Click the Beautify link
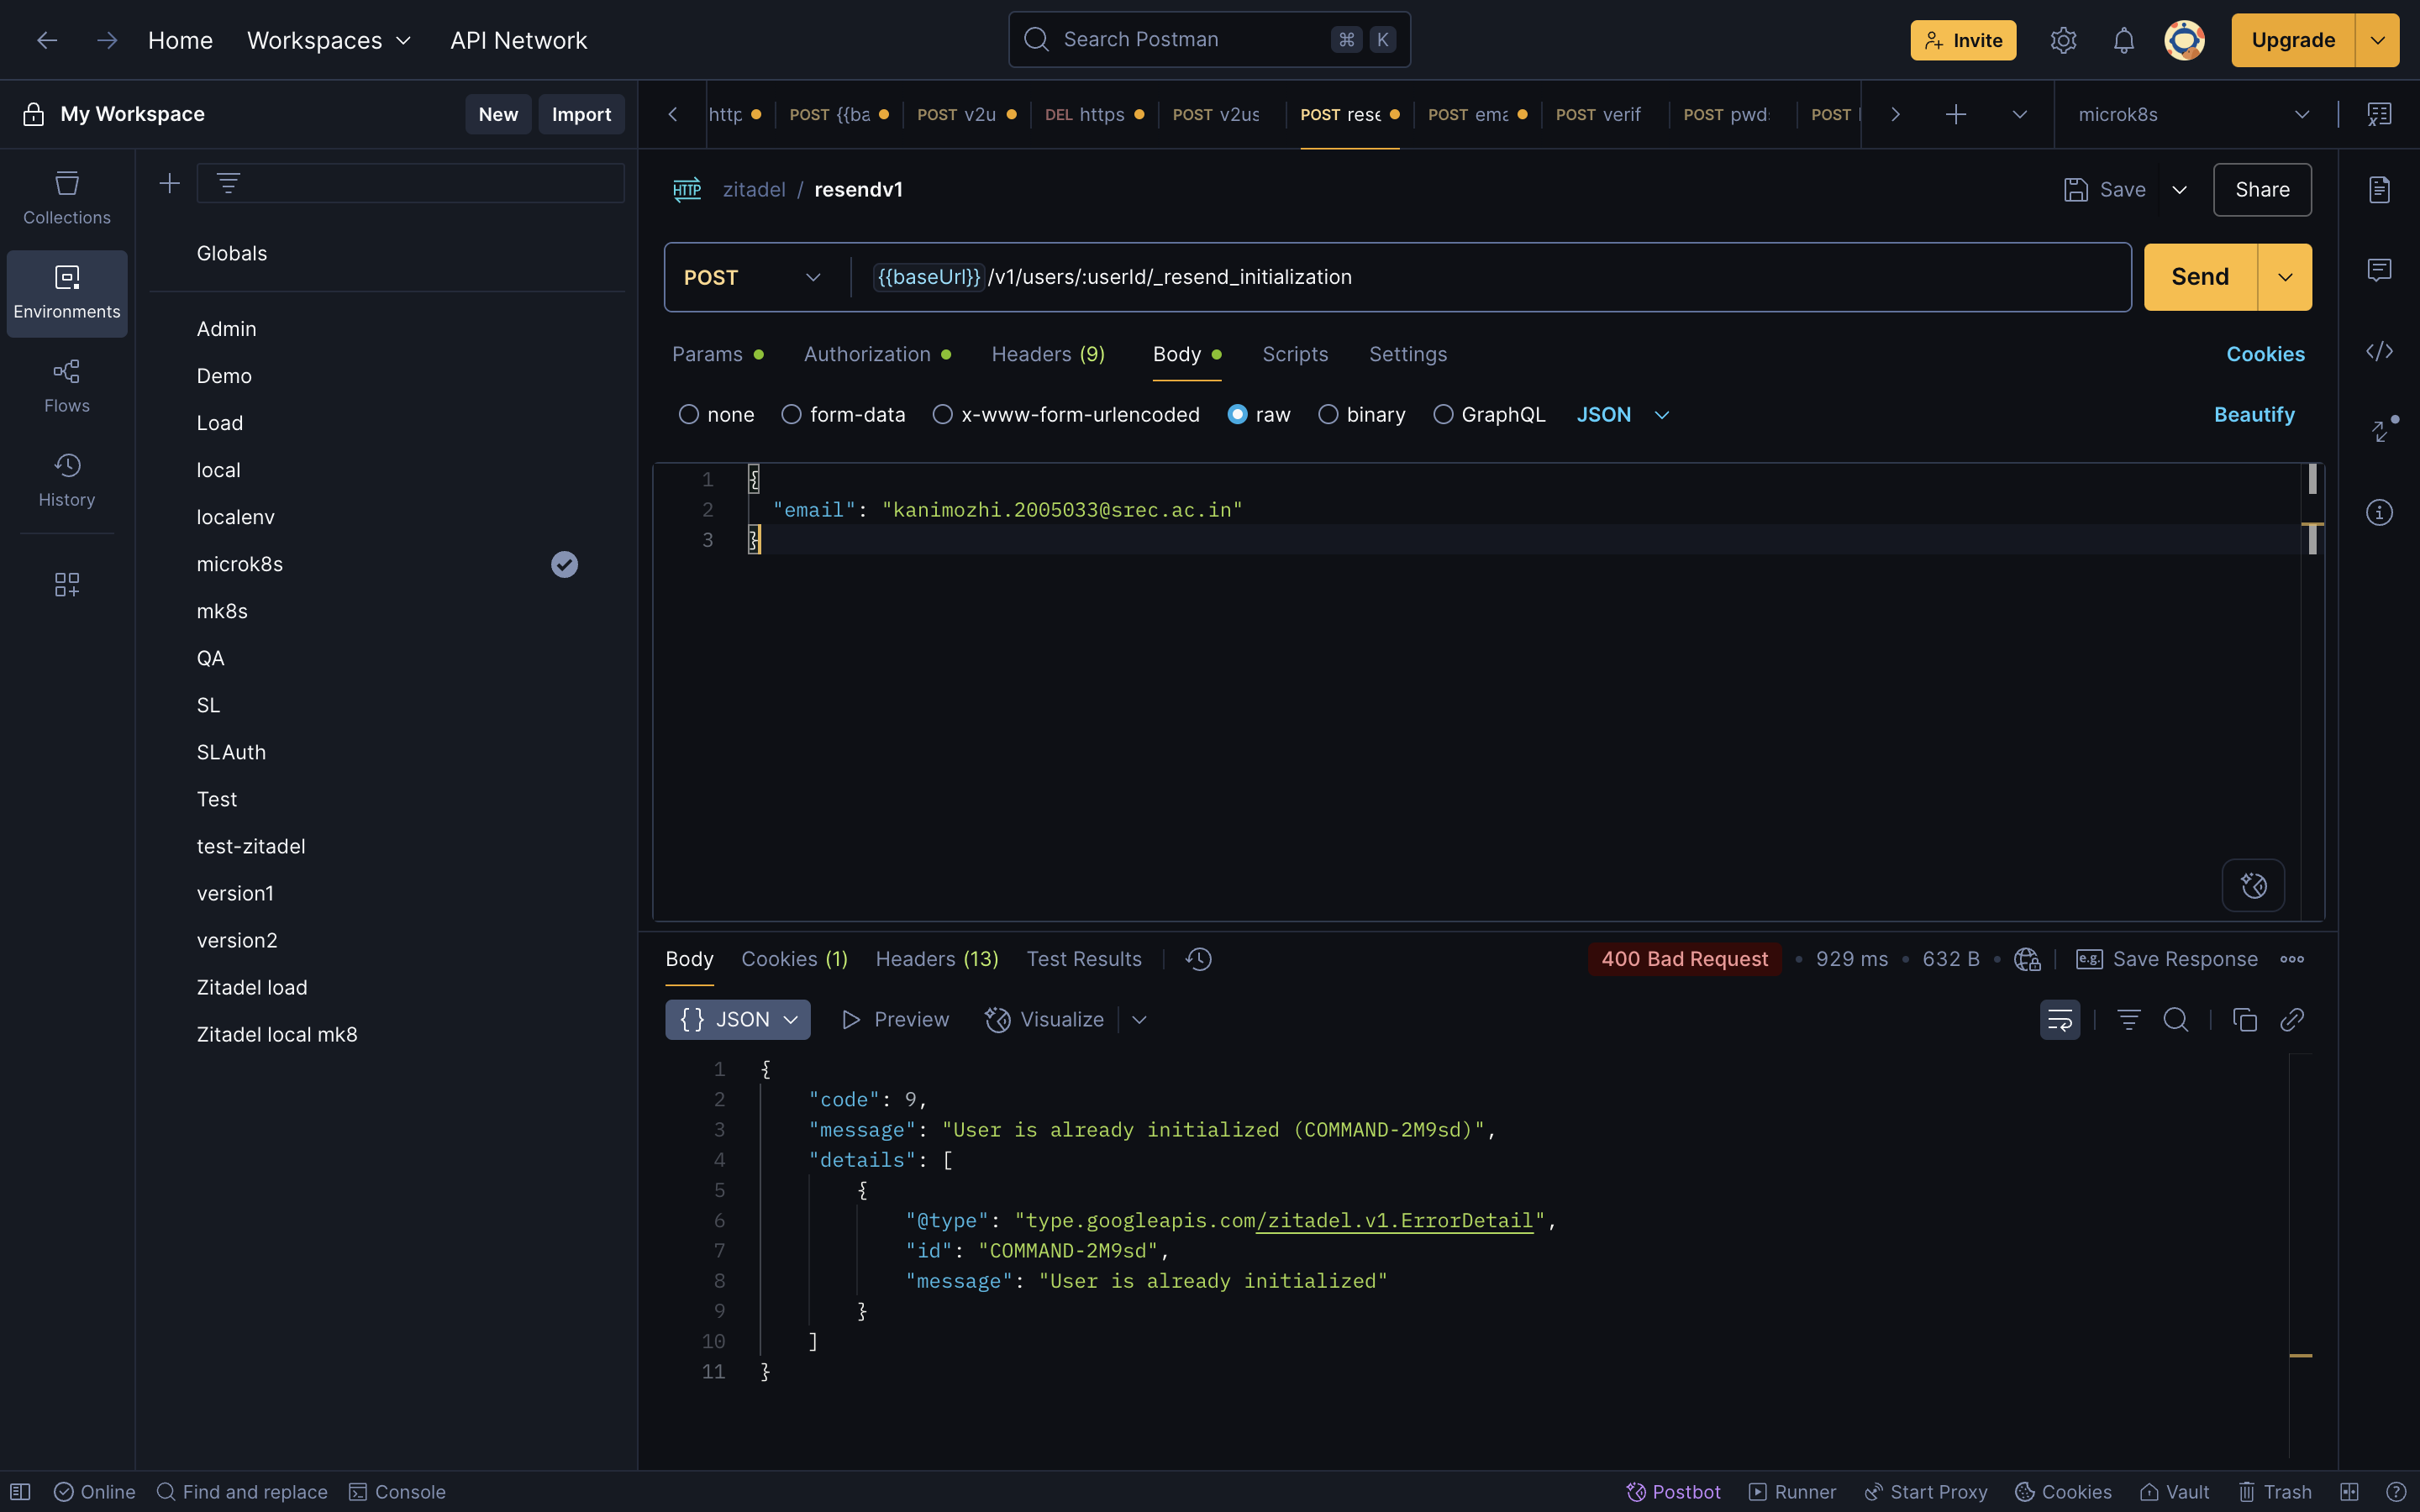This screenshot has height=1512, width=2420. pyautogui.click(x=2254, y=414)
